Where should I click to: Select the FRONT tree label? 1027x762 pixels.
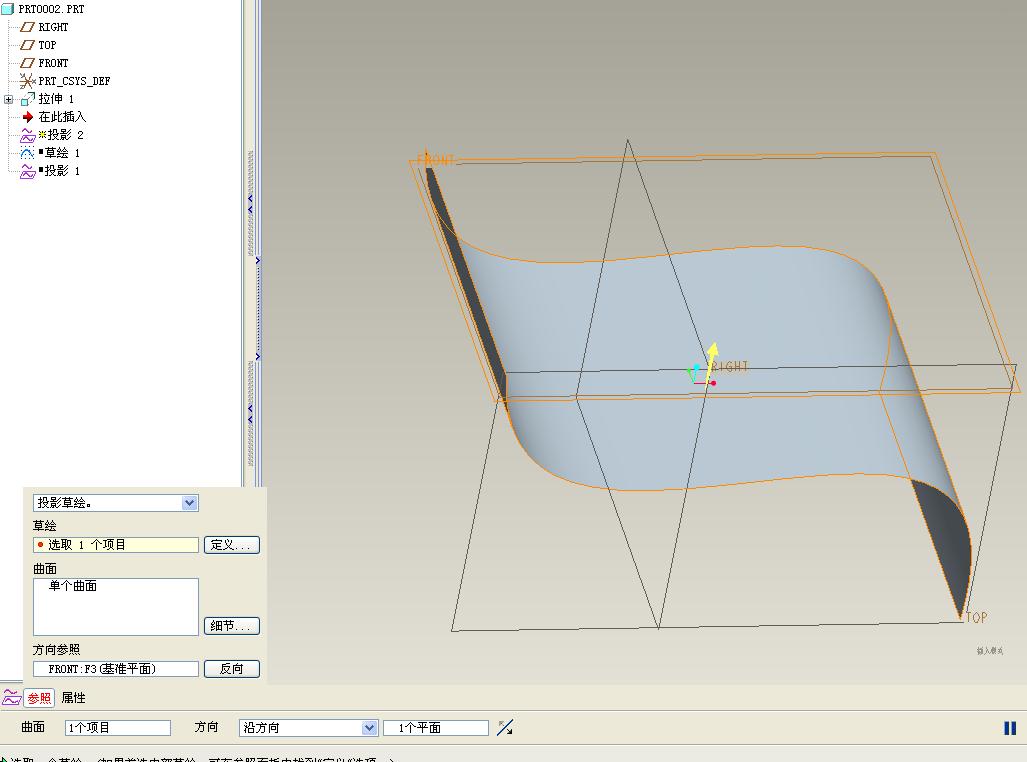53,63
